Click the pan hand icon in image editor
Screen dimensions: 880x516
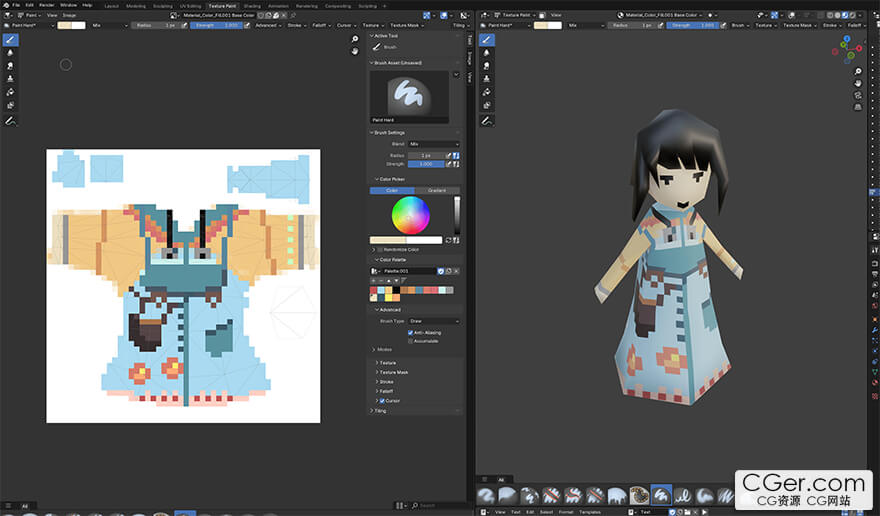coord(354,52)
